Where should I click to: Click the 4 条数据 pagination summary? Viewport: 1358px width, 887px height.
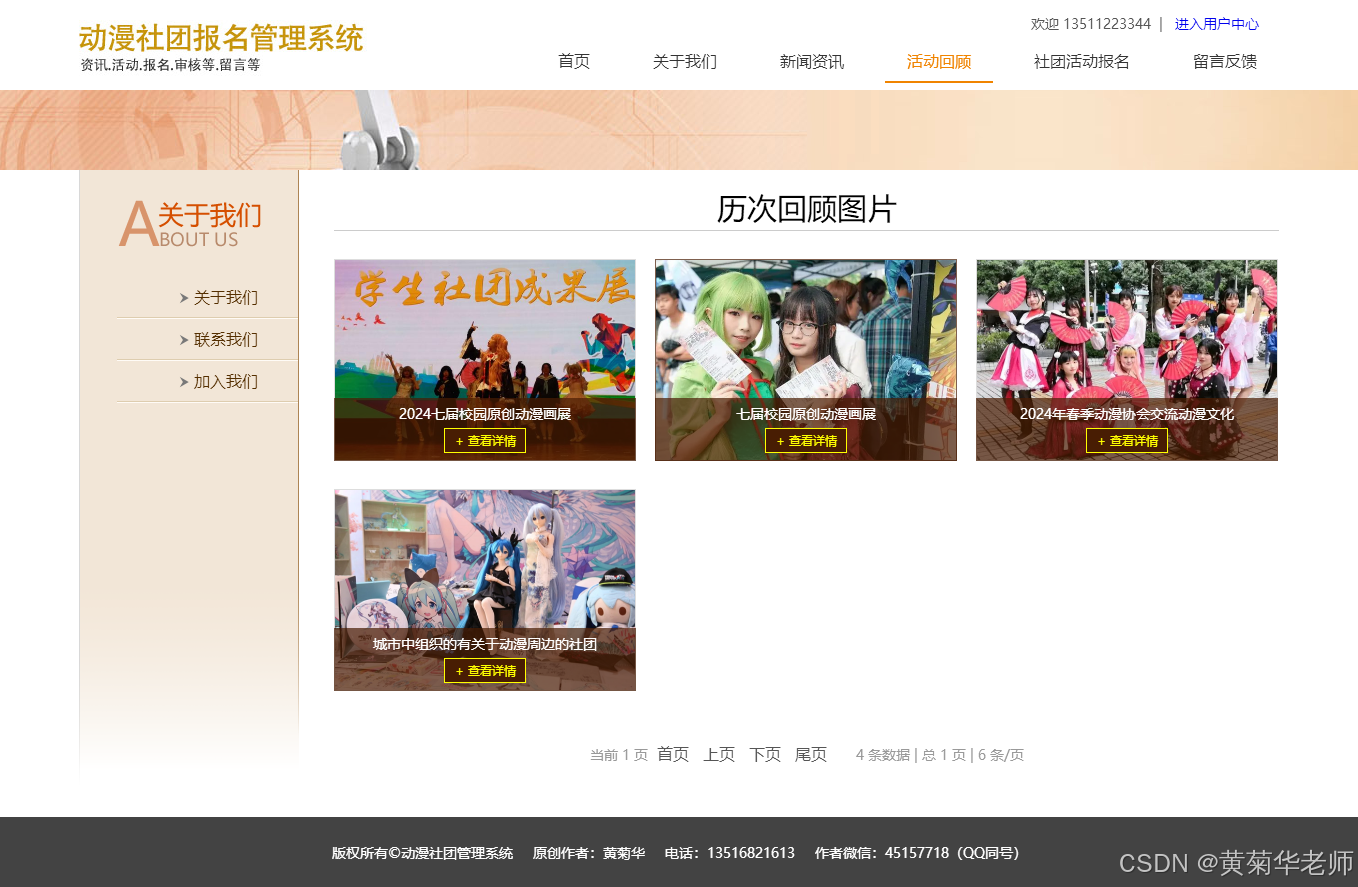tap(883, 755)
